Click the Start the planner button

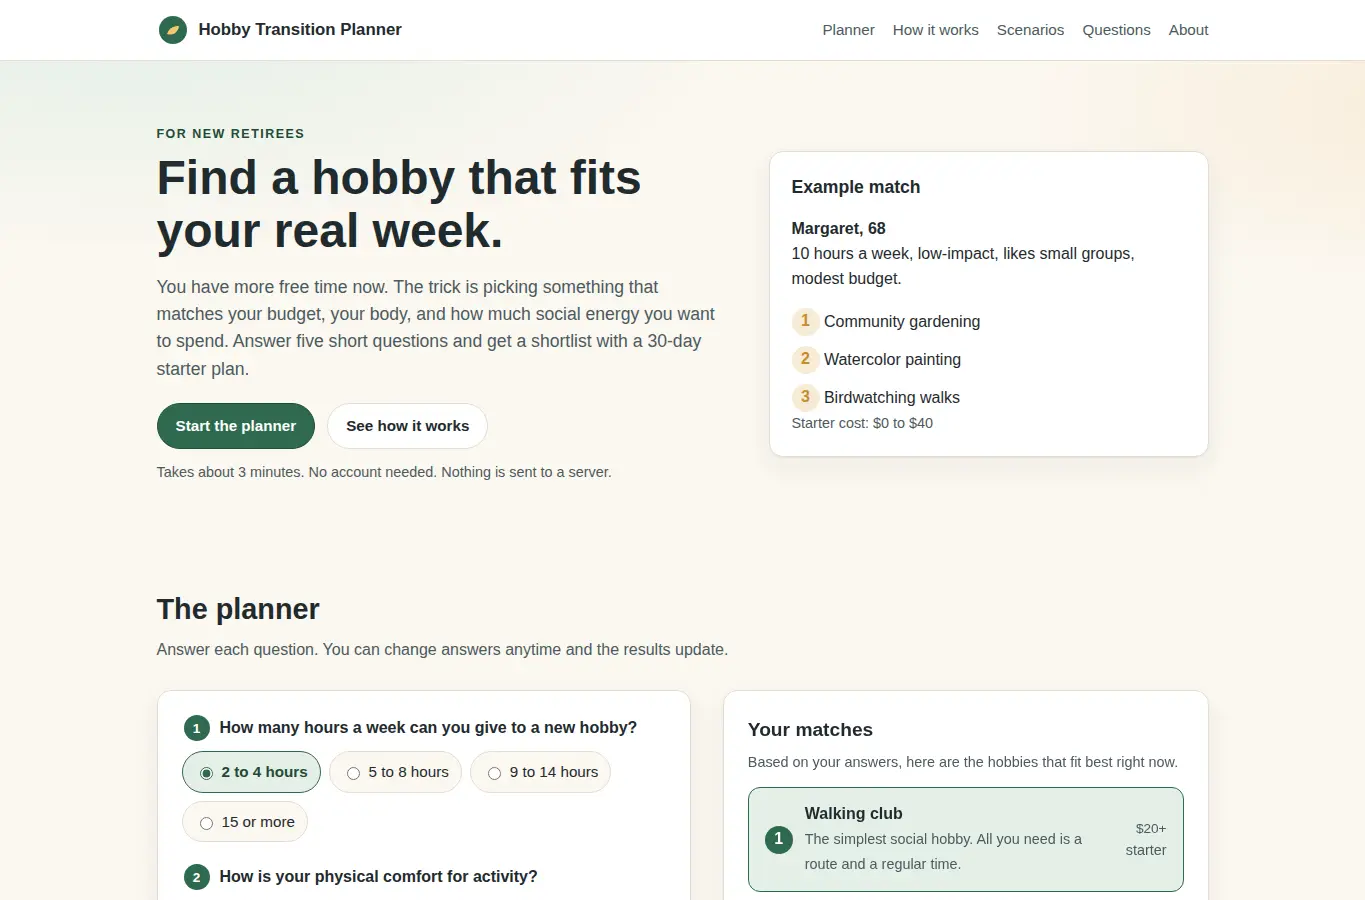click(x=236, y=426)
